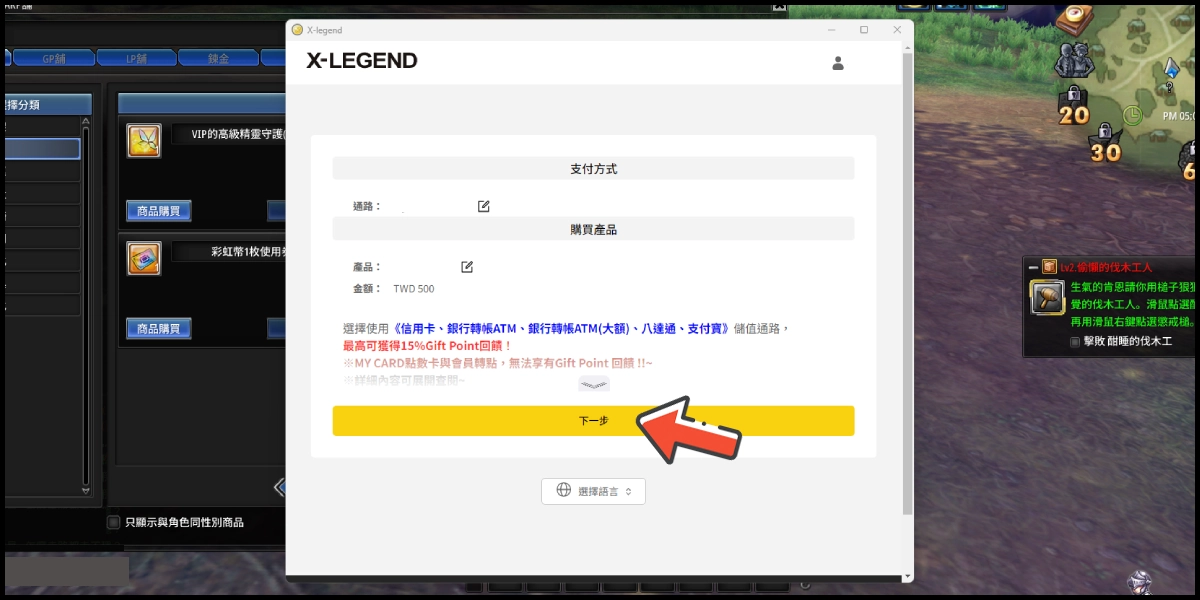
Task: Toggle the 擊敗 酣睡的伐木工 quest checkbox
Action: [x=1075, y=341]
